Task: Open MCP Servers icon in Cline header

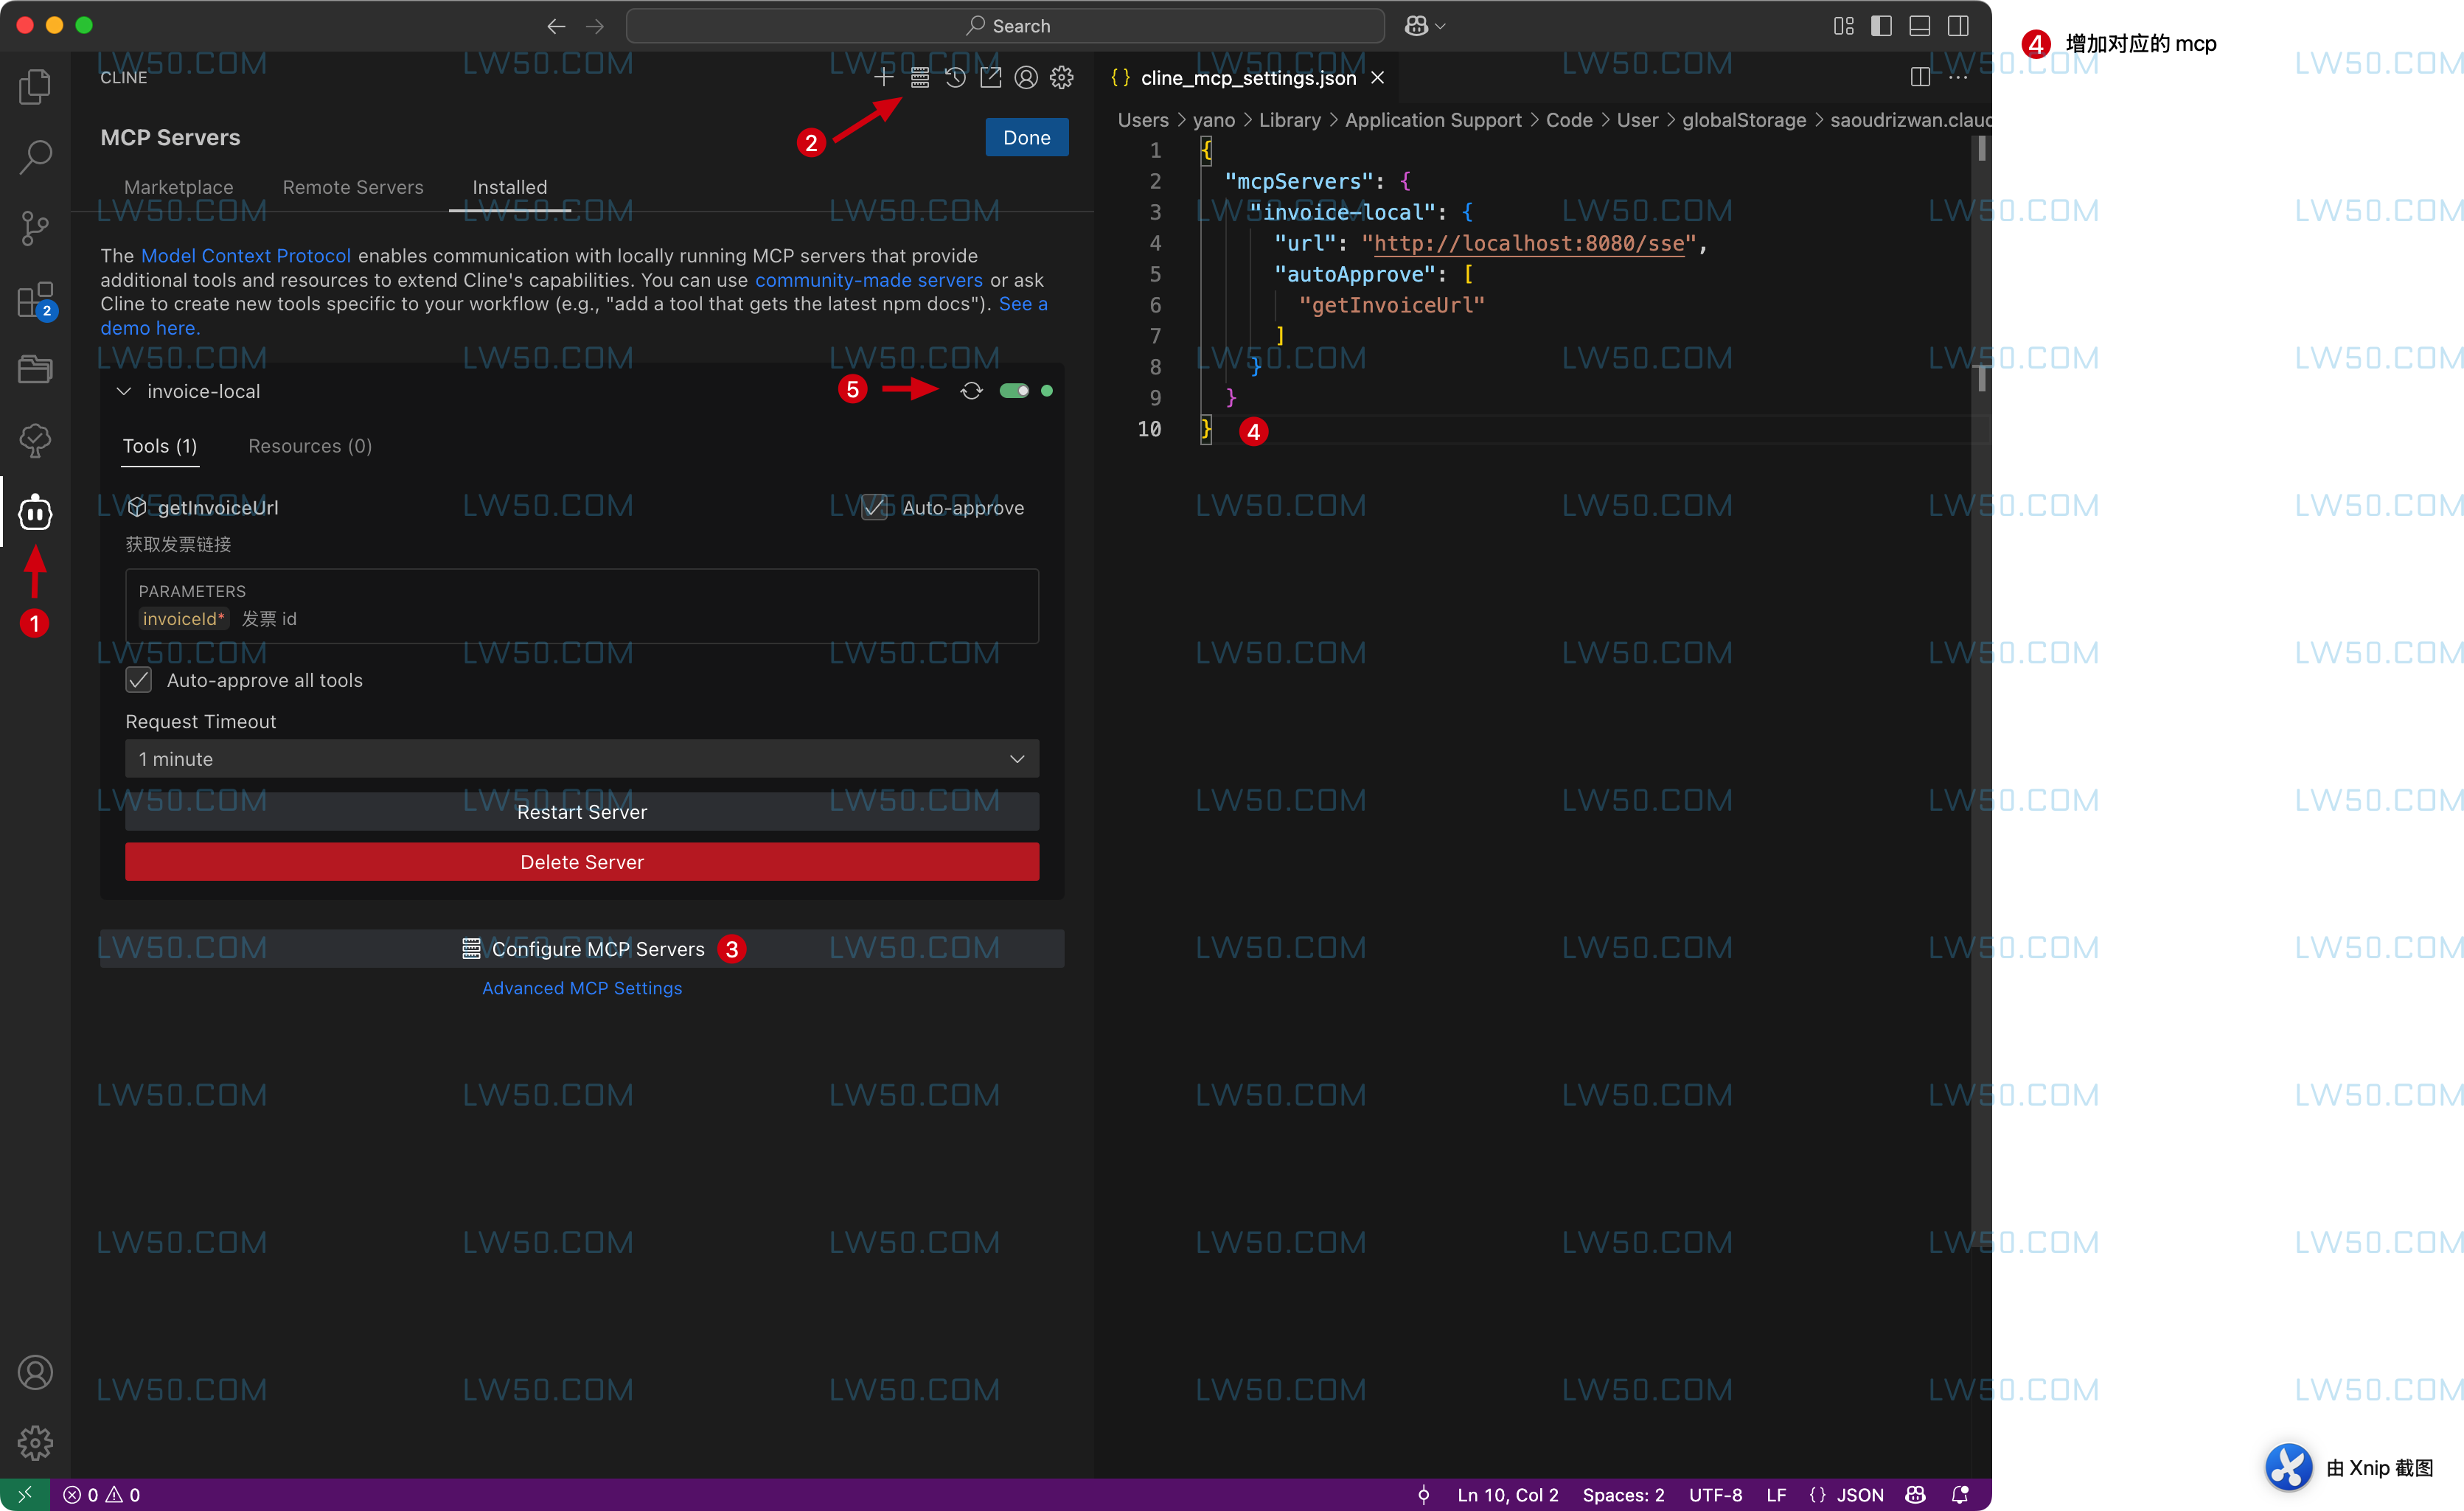Action: [920, 78]
